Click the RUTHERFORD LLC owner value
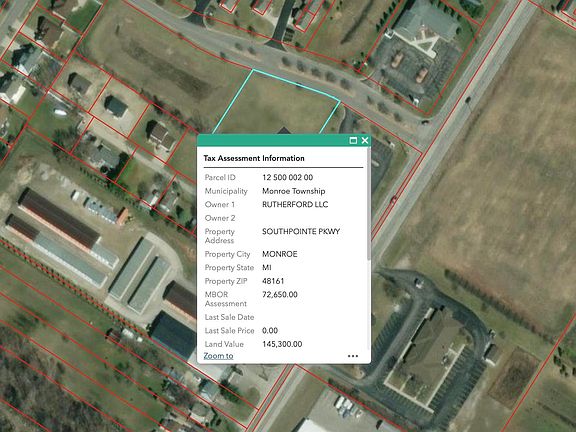Viewport: 576px width, 432px height. (x=295, y=205)
